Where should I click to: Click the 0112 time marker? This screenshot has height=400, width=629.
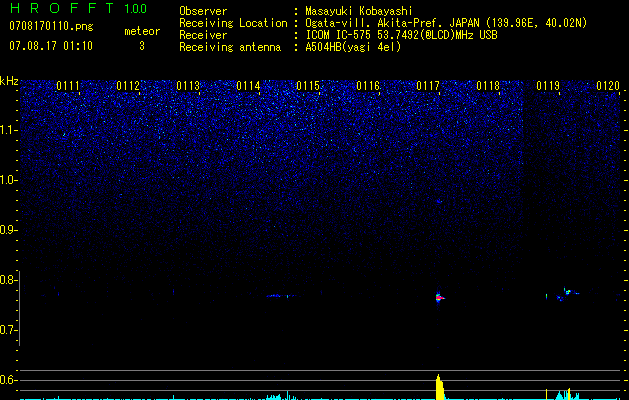pos(128,86)
